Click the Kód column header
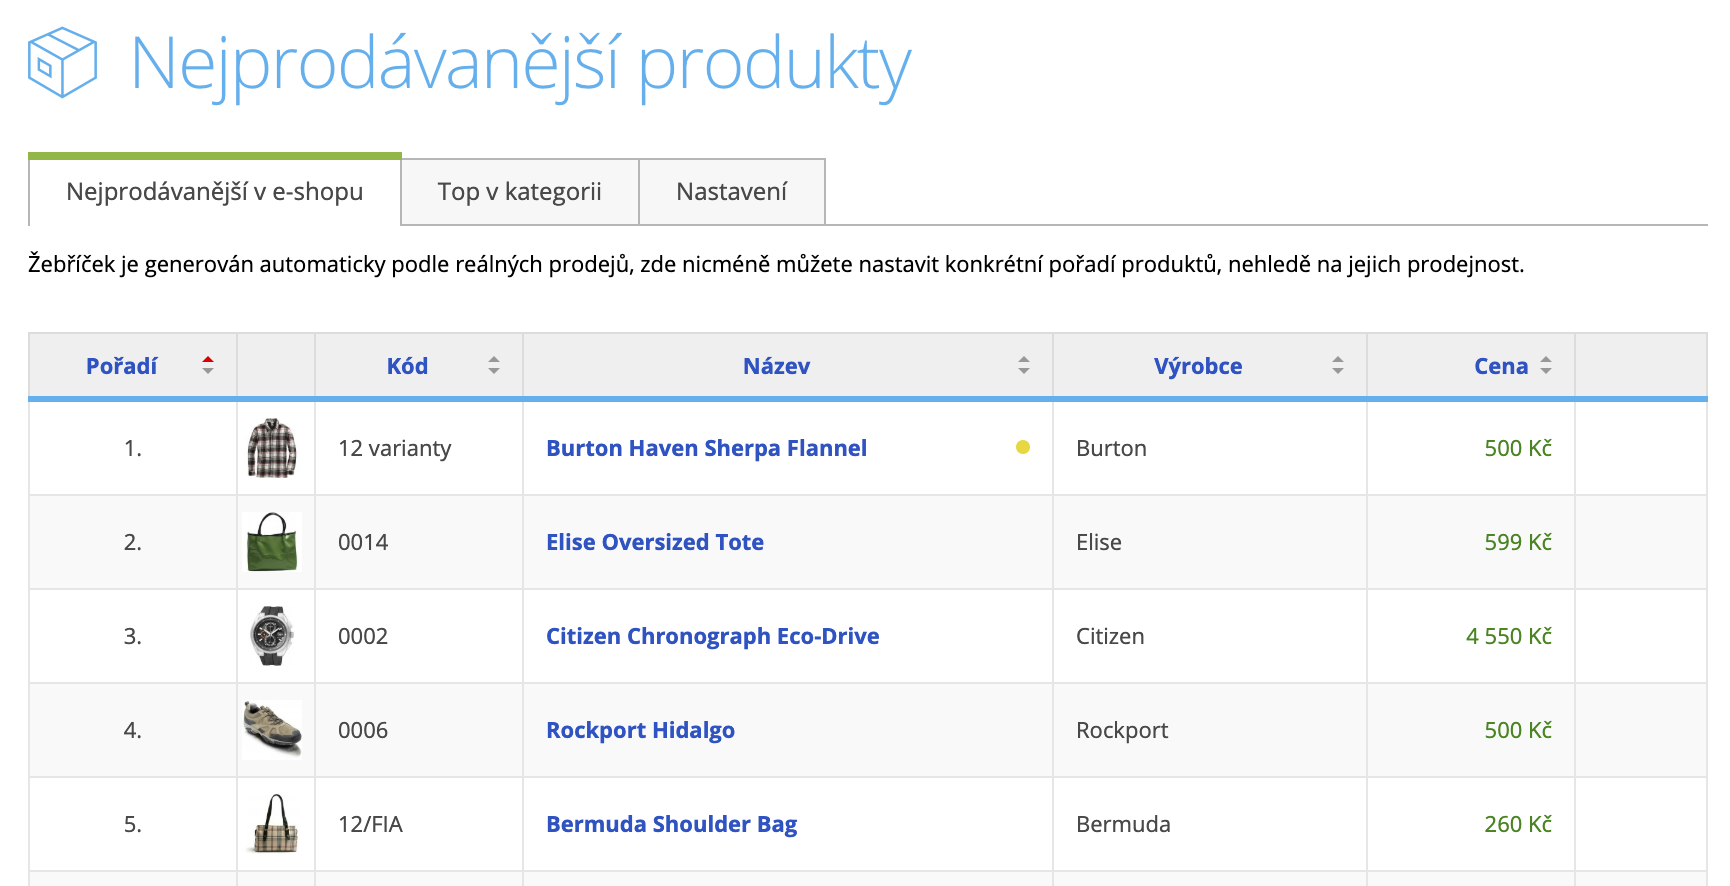The image size is (1730, 886). [x=407, y=366]
